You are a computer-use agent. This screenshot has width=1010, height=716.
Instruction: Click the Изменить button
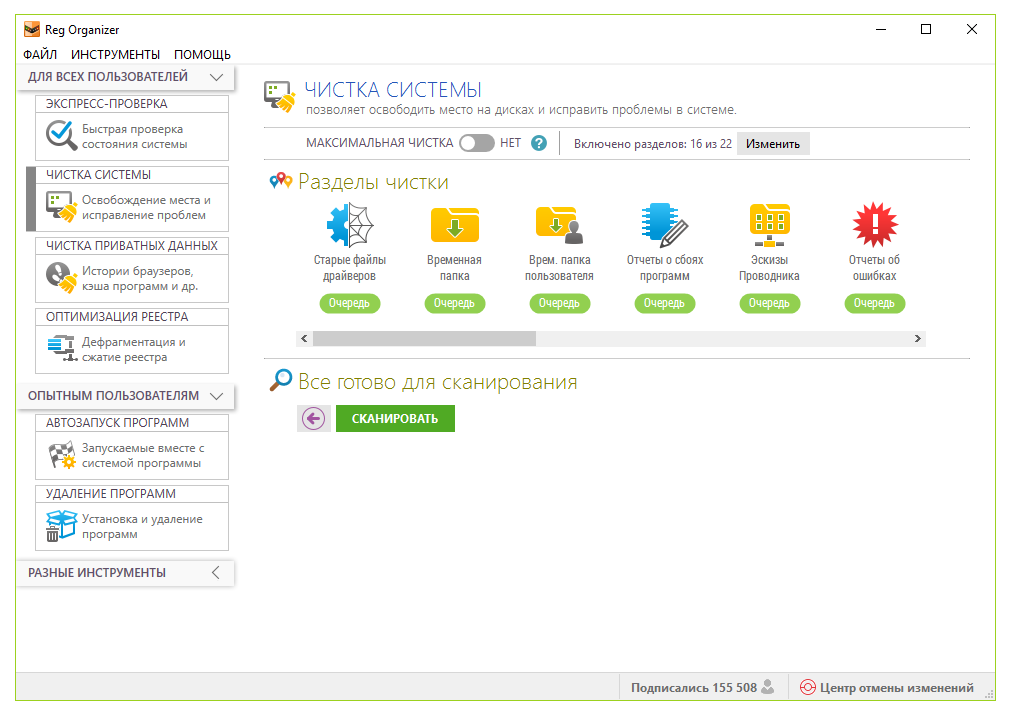pos(773,144)
